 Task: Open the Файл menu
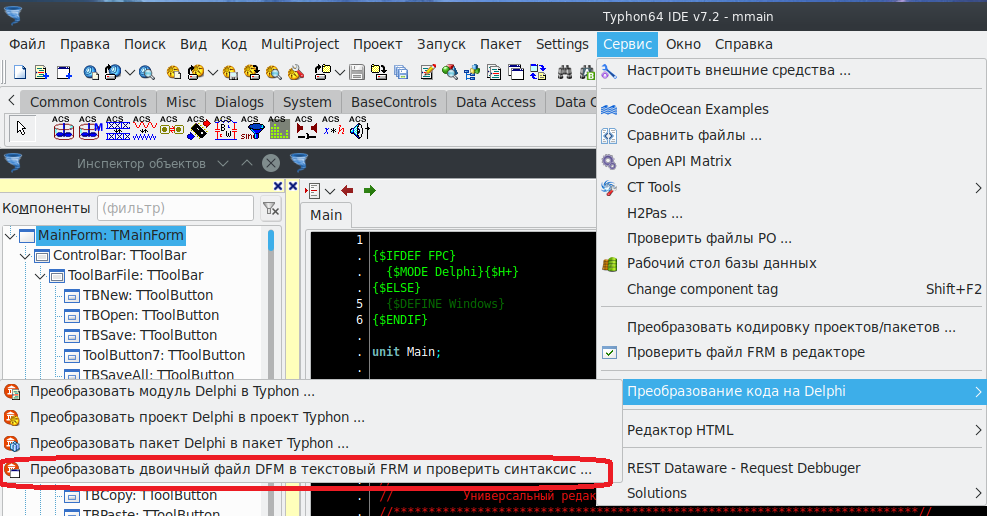coord(27,44)
